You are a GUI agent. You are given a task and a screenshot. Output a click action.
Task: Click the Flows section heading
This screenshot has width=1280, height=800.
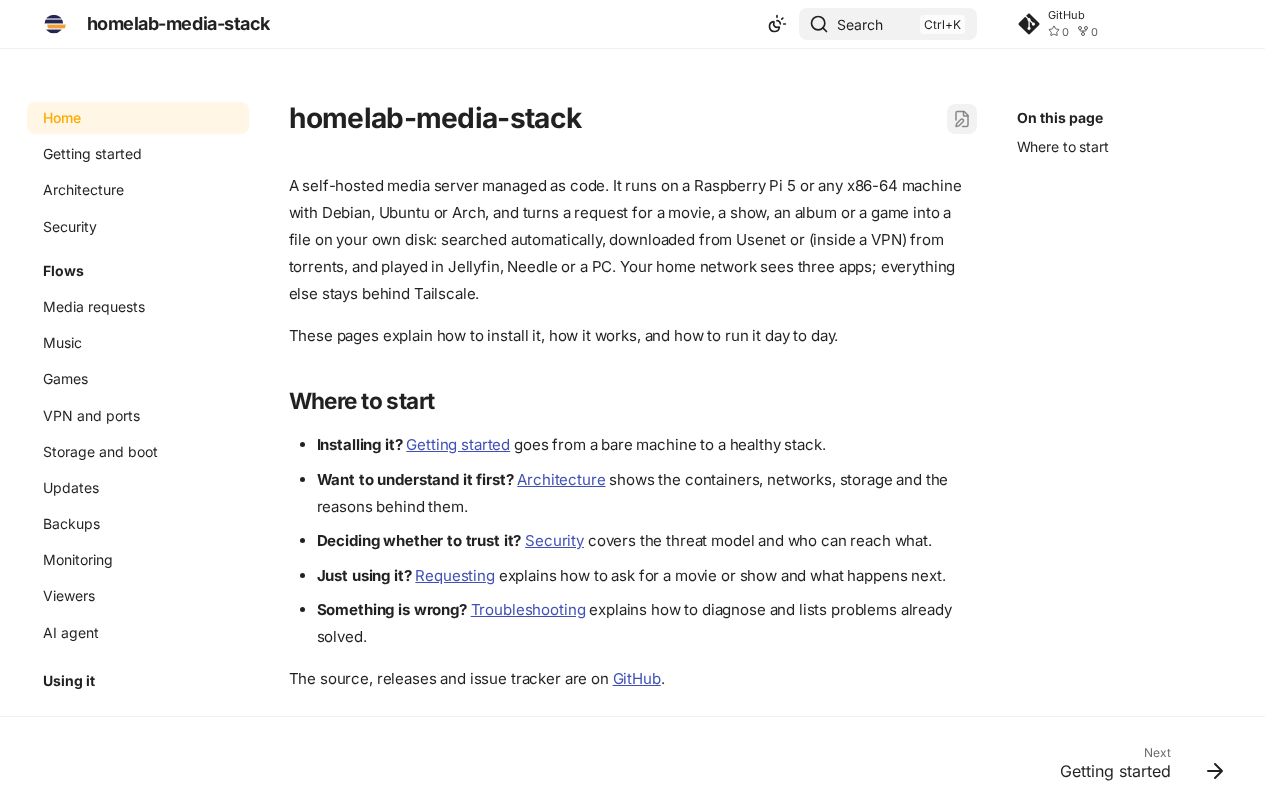pyautogui.click(x=63, y=271)
